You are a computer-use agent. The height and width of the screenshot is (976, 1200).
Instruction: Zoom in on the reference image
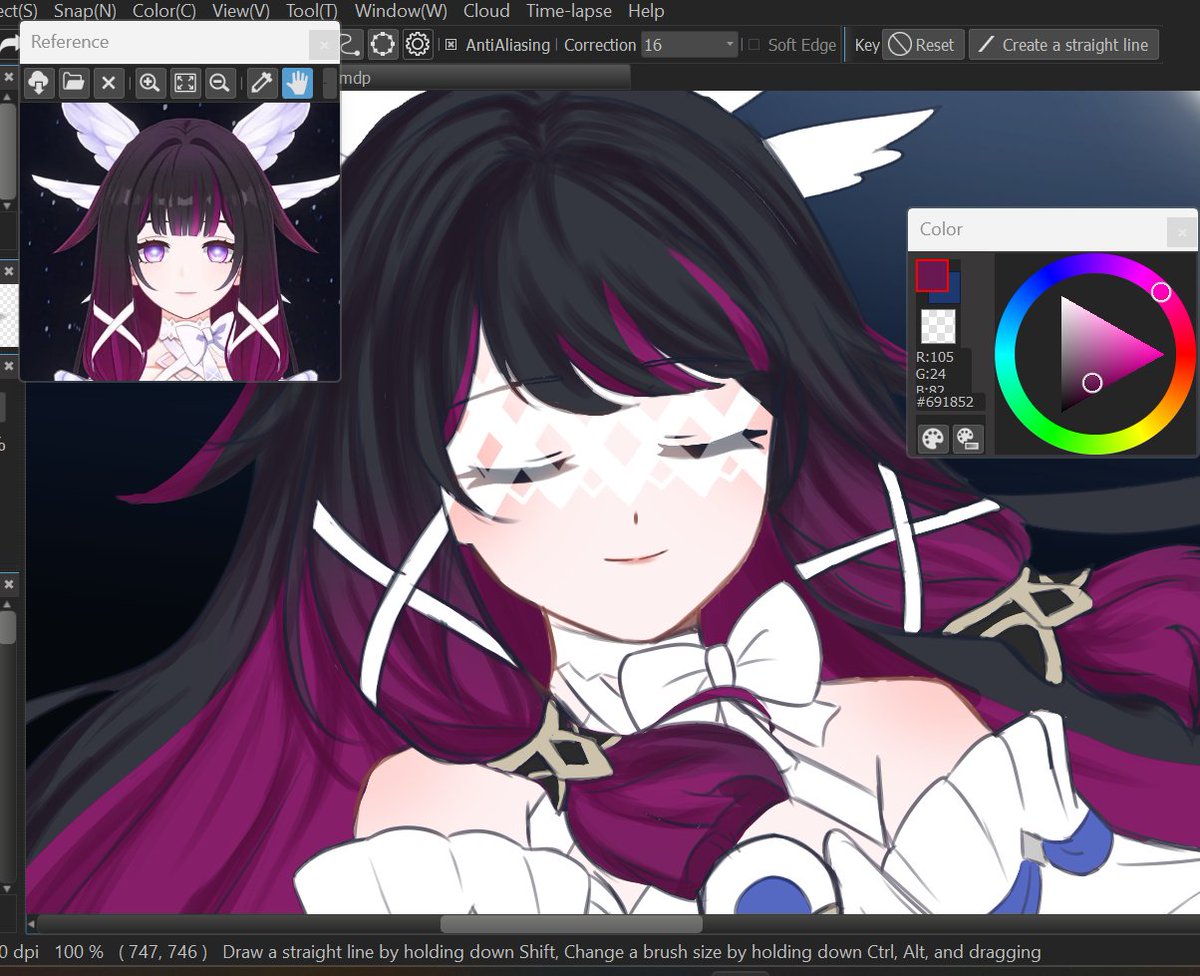coord(150,83)
